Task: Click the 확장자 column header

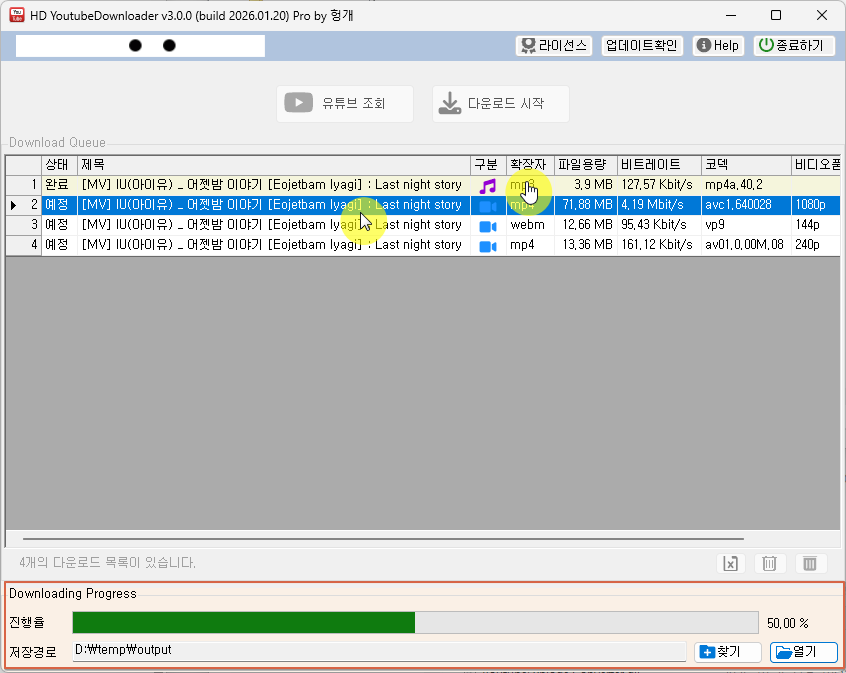Action: point(530,165)
